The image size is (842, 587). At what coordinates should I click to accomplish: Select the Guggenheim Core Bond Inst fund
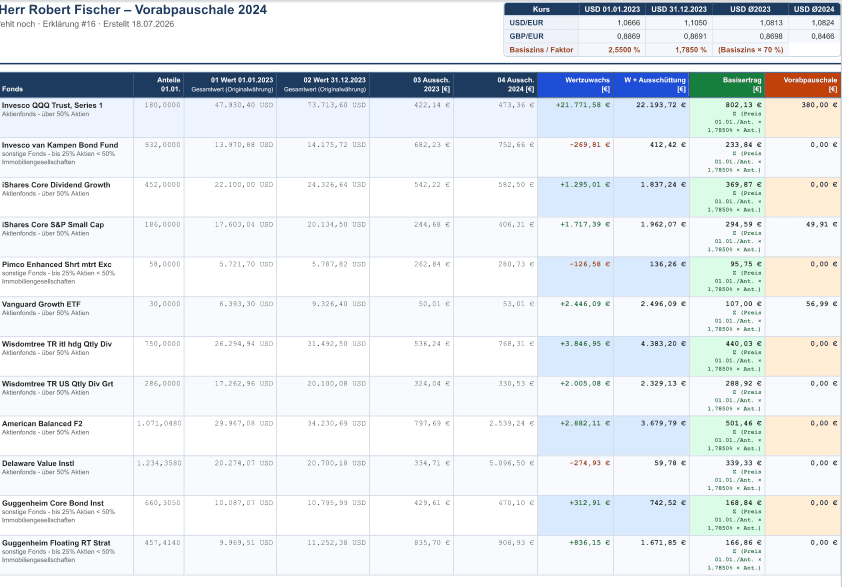pos(53,503)
